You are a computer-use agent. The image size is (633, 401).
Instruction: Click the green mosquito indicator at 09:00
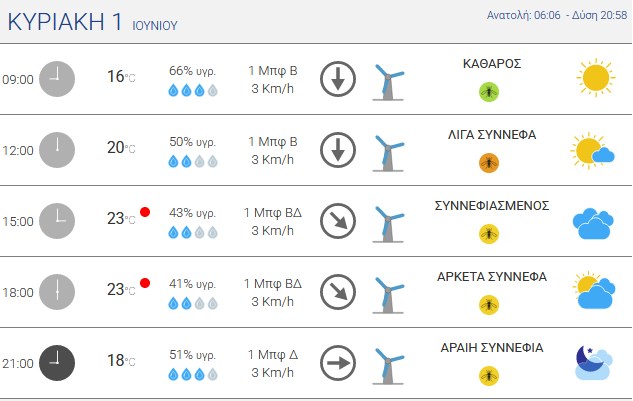[x=489, y=92]
